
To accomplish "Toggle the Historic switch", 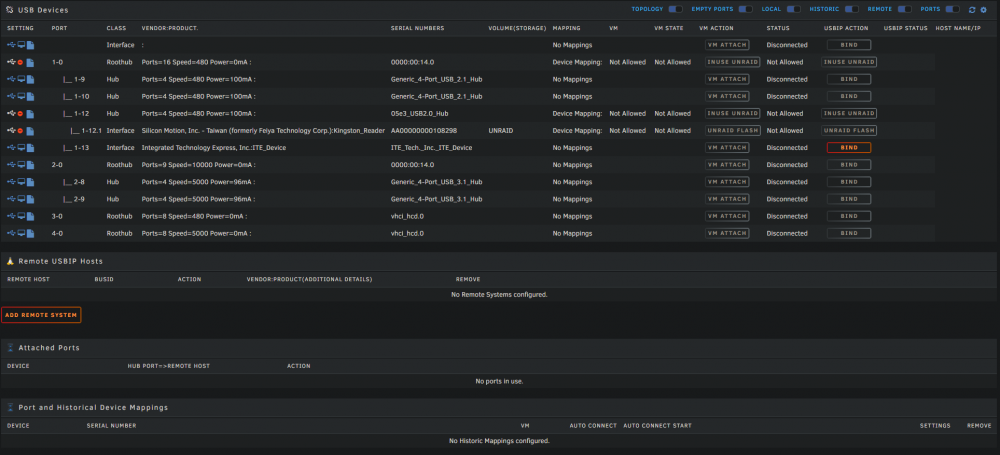I will pyautogui.click(x=851, y=10).
